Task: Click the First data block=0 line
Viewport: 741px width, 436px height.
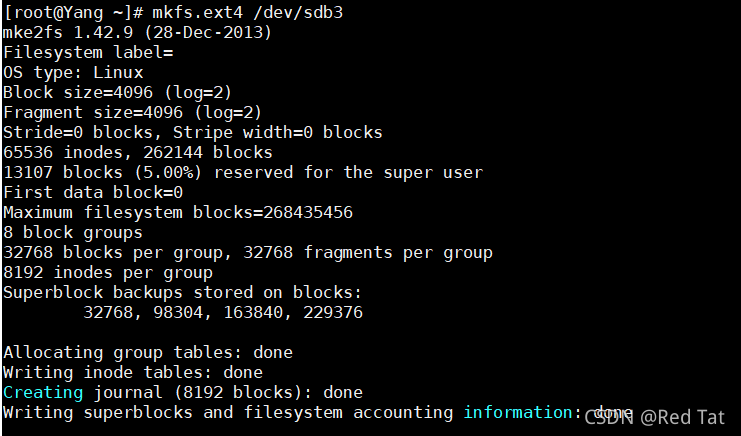Action: point(93,193)
